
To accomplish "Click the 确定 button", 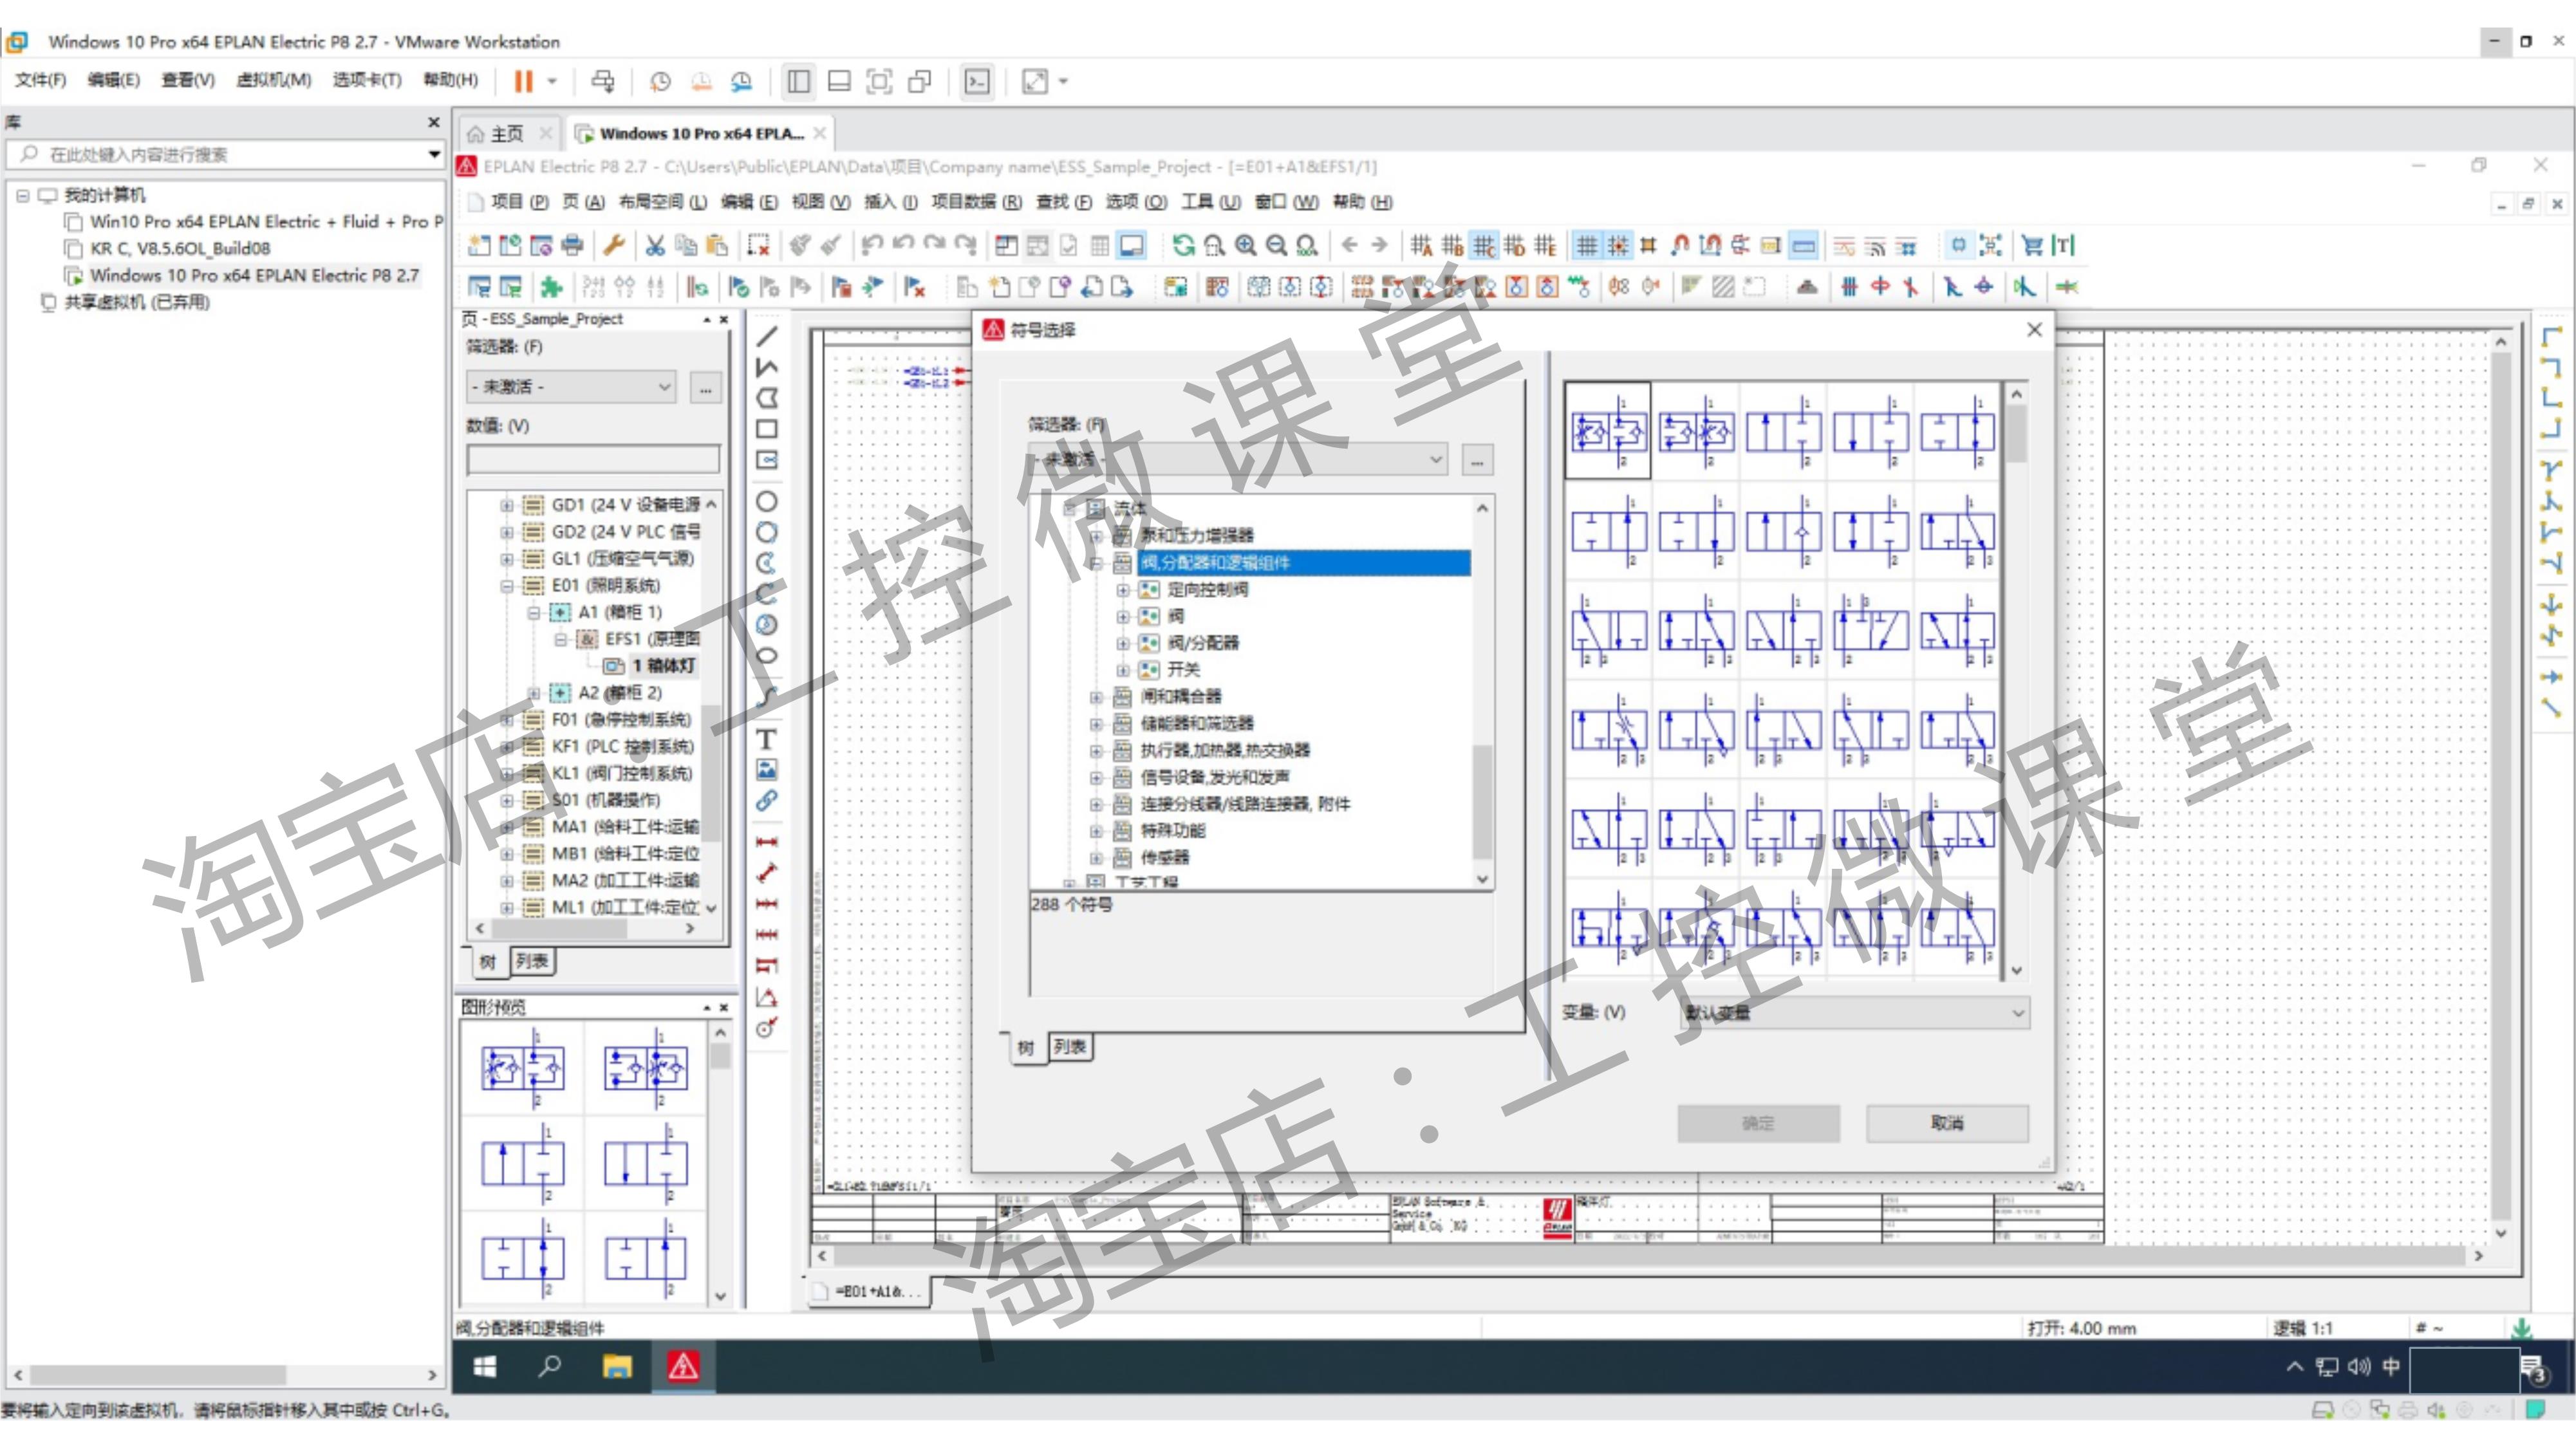I will coord(1758,1123).
